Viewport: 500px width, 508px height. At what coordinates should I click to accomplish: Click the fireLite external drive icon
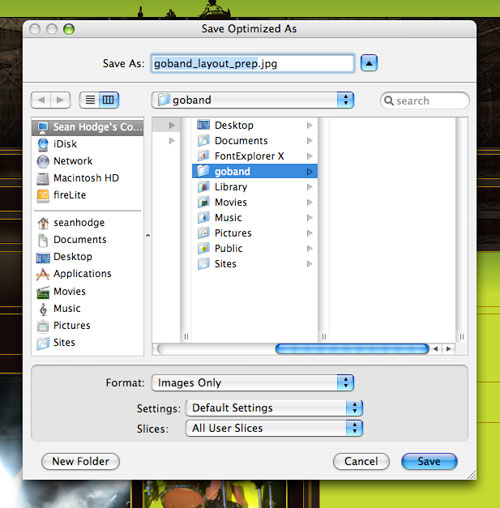point(43,195)
